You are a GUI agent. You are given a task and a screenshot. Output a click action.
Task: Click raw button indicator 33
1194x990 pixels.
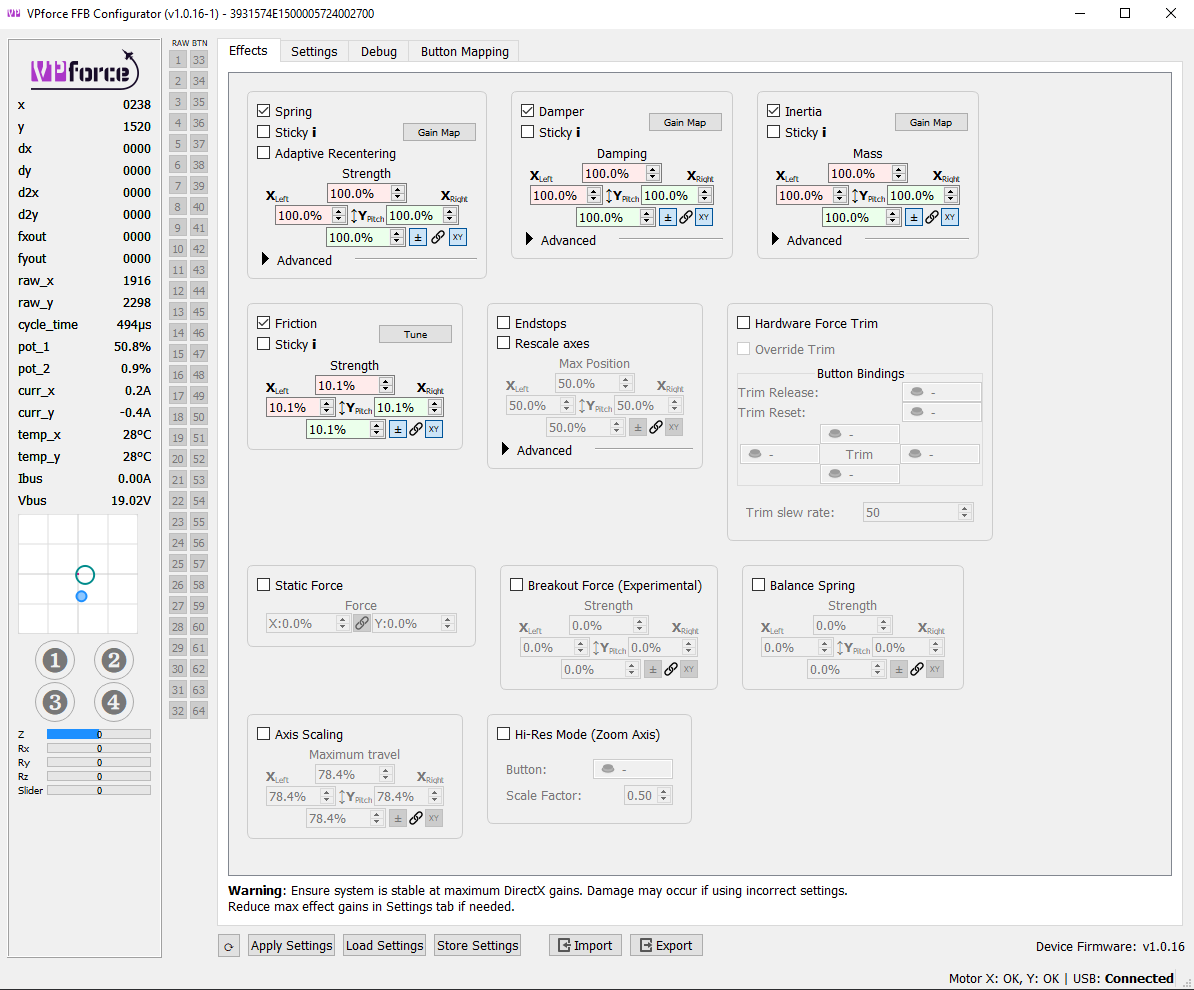[x=199, y=59]
